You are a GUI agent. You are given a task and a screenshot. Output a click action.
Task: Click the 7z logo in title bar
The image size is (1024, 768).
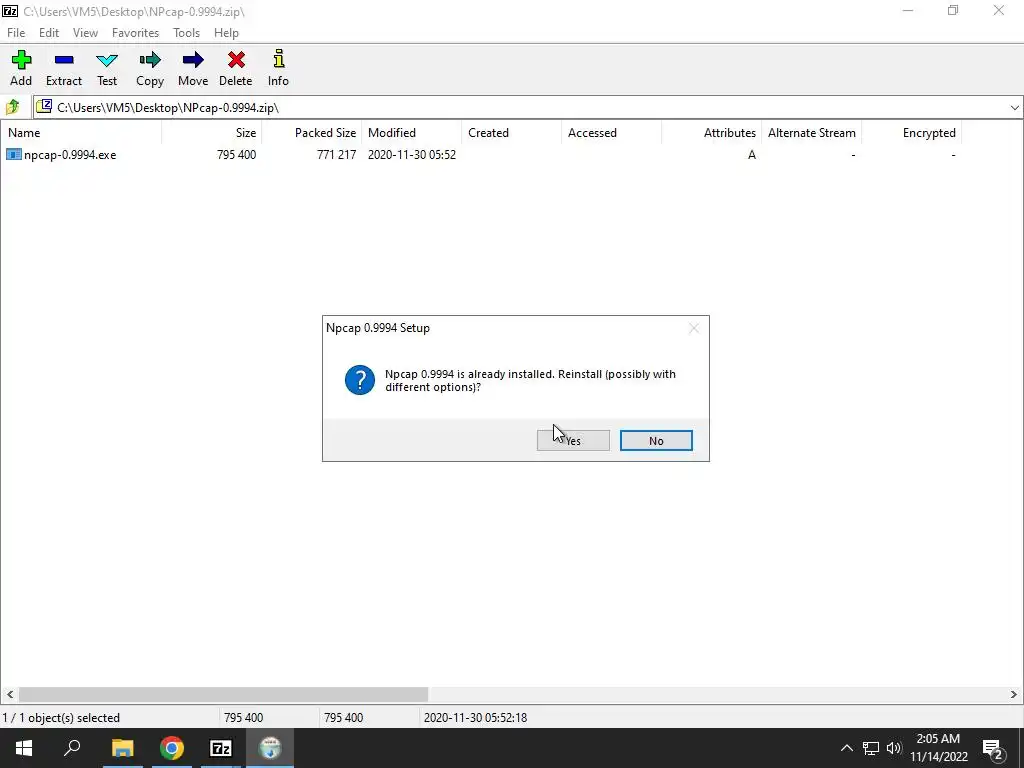tap(10, 11)
